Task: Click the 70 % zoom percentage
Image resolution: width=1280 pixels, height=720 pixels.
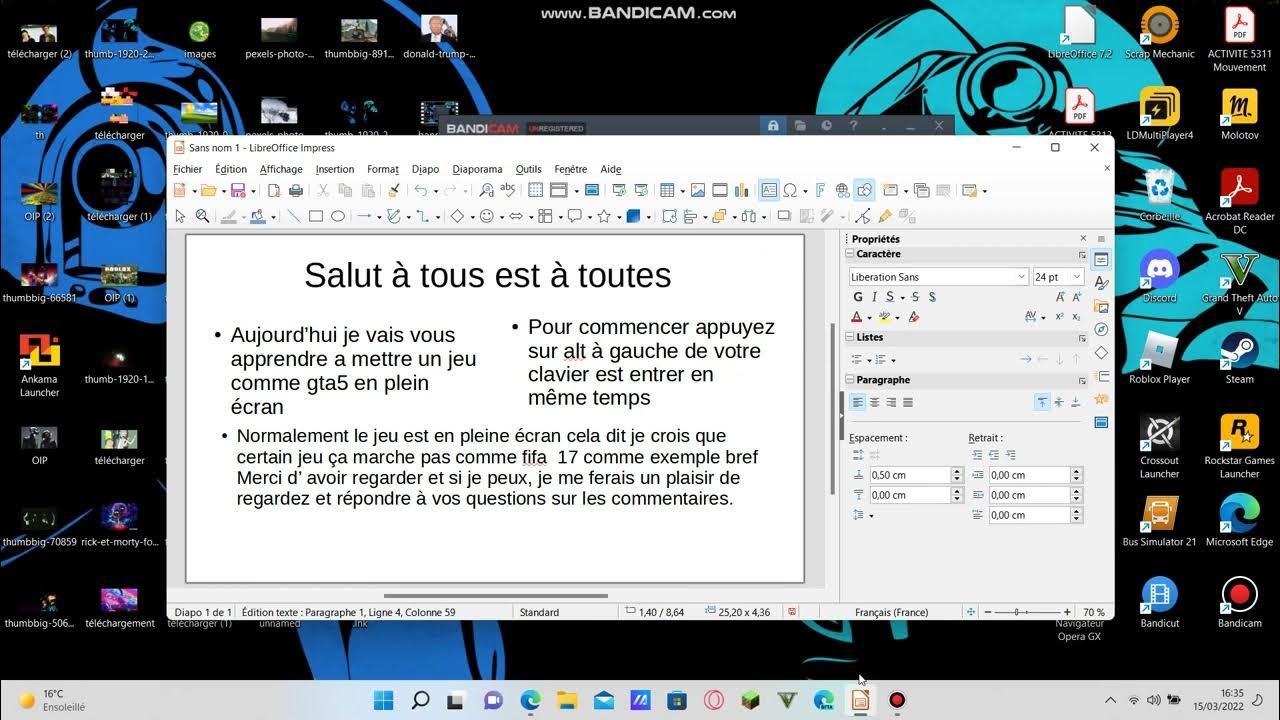Action: [1093, 612]
